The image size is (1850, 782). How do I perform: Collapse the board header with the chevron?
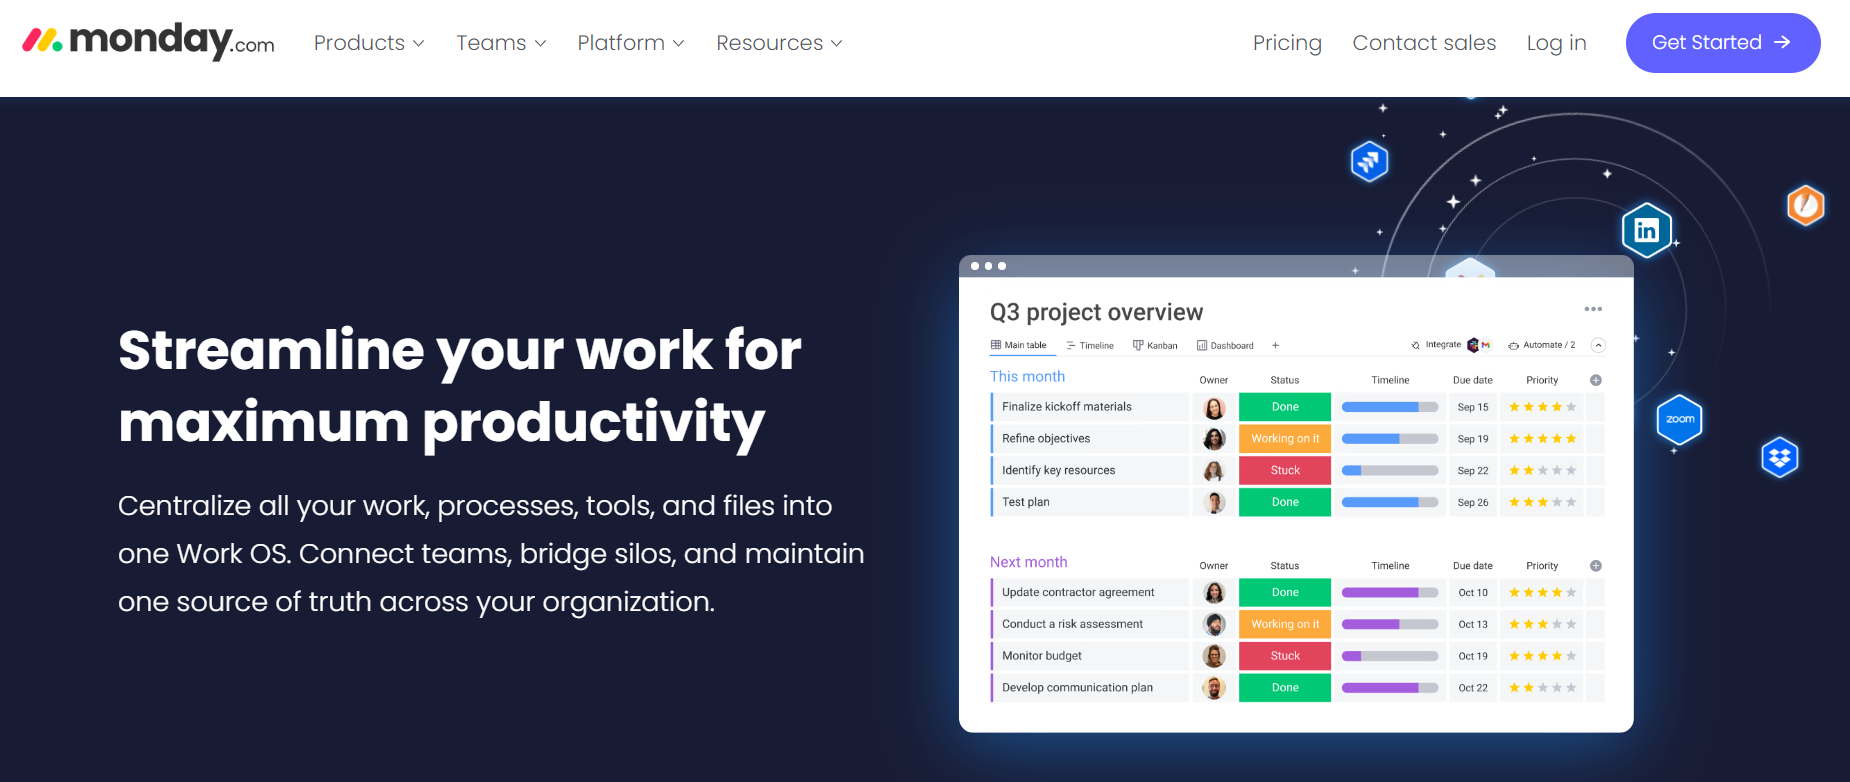tap(1598, 345)
